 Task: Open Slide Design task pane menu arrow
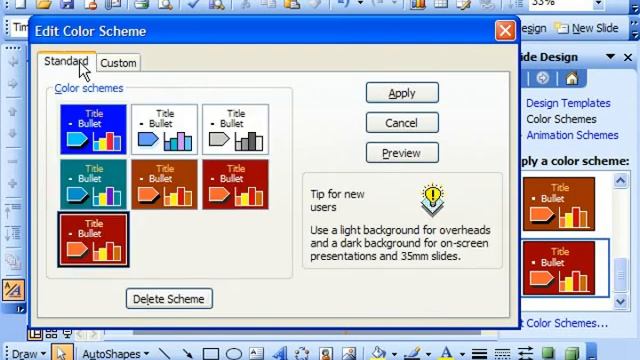coord(610,56)
